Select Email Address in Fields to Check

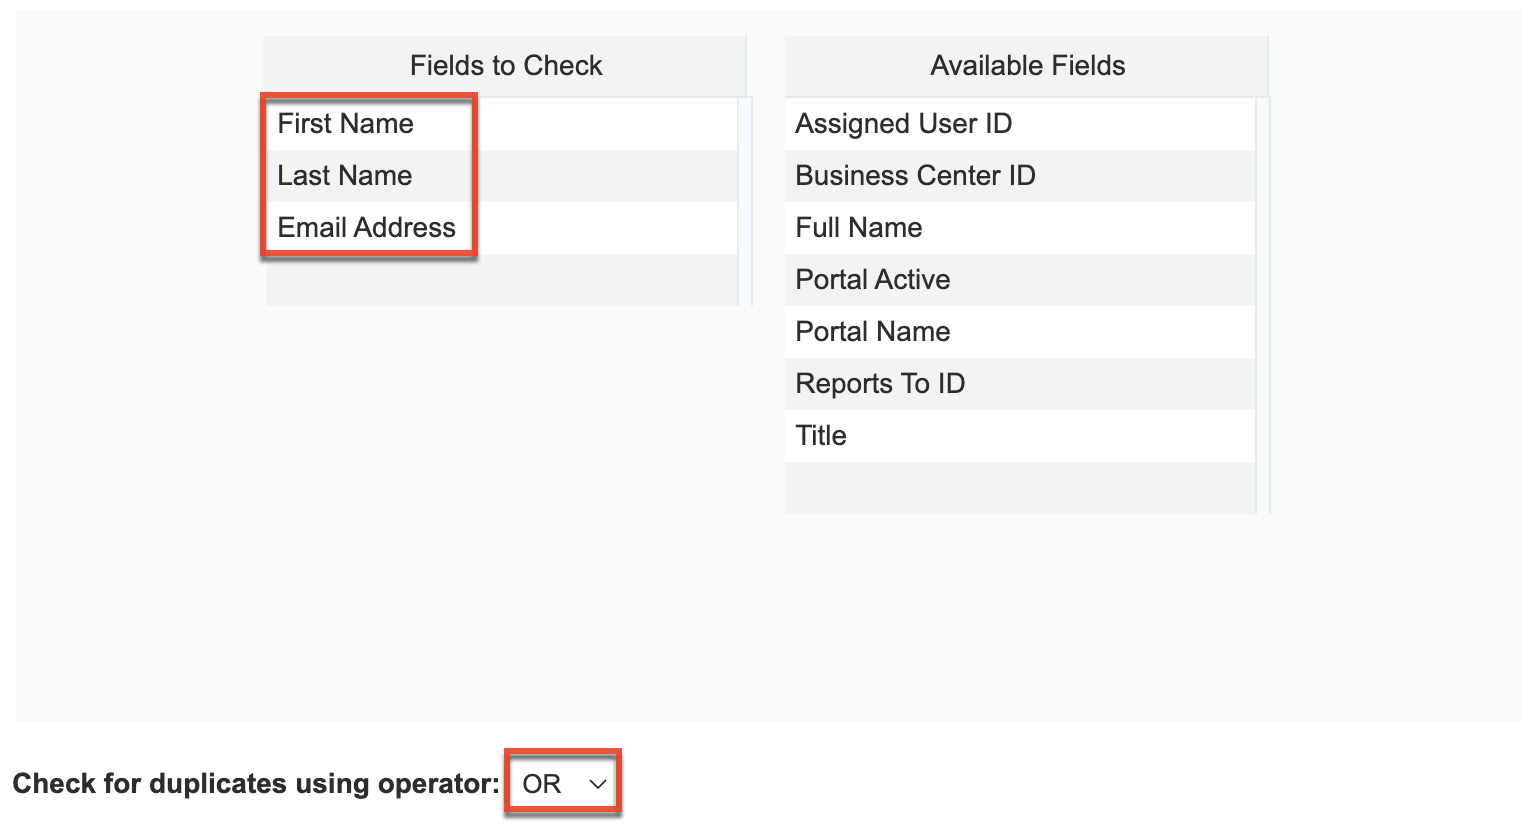(x=366, y=227)
